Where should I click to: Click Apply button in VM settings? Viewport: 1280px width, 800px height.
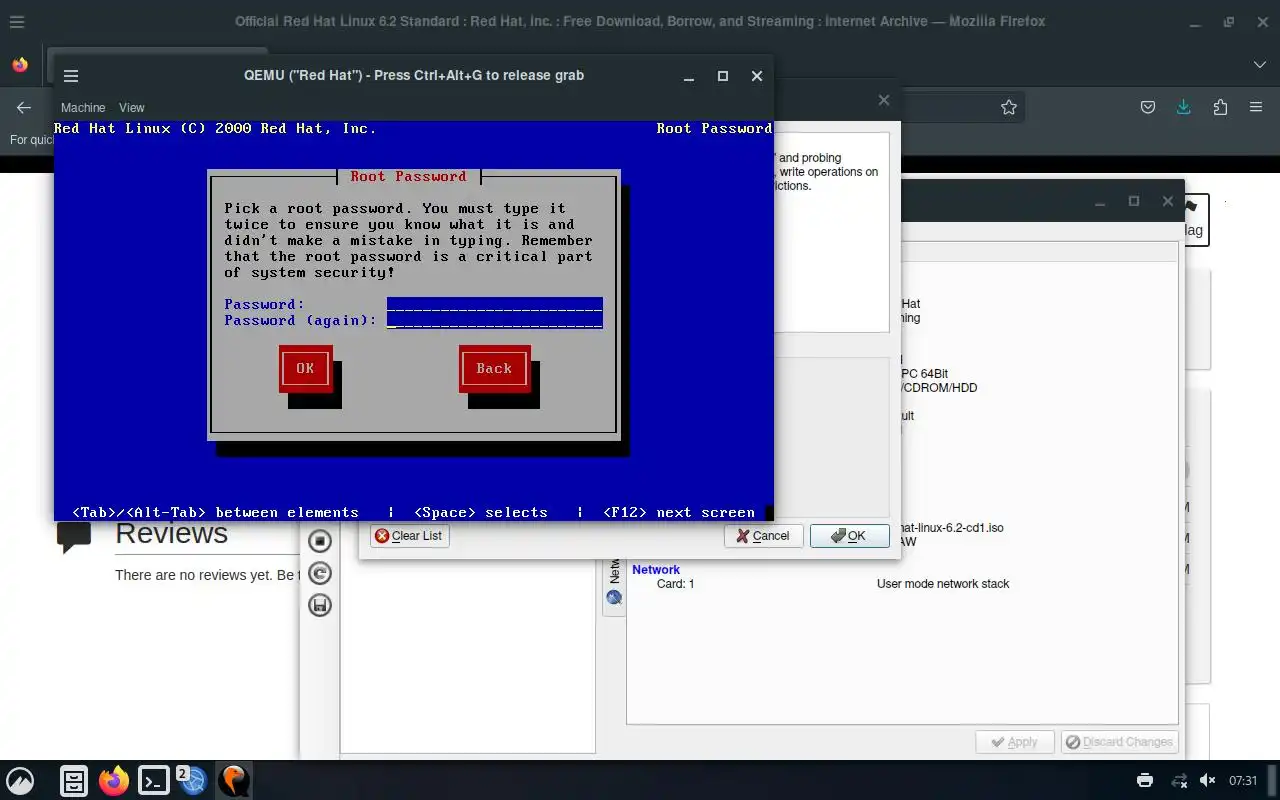(1014, 742)
